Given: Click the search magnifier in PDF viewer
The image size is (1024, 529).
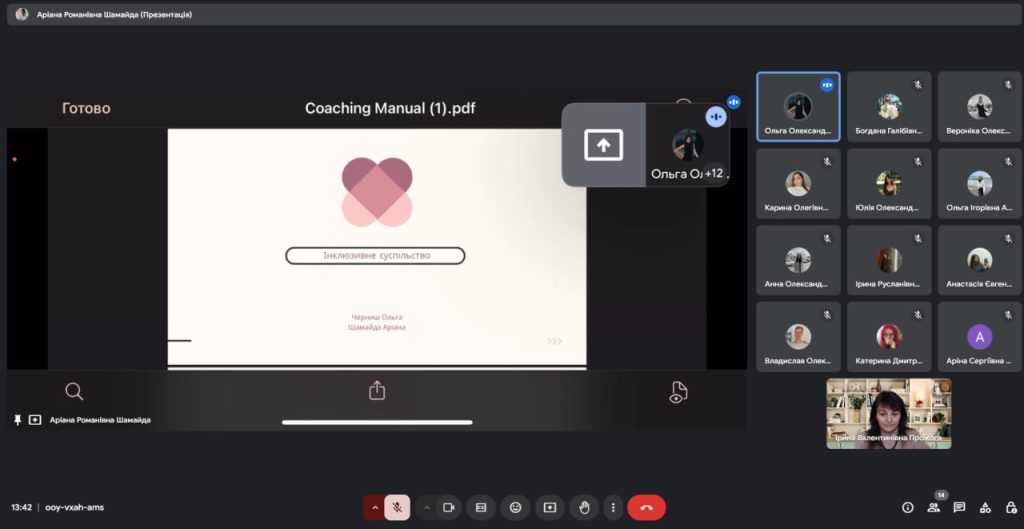Looking at the screenshot, I should click(x=74, y=391).
